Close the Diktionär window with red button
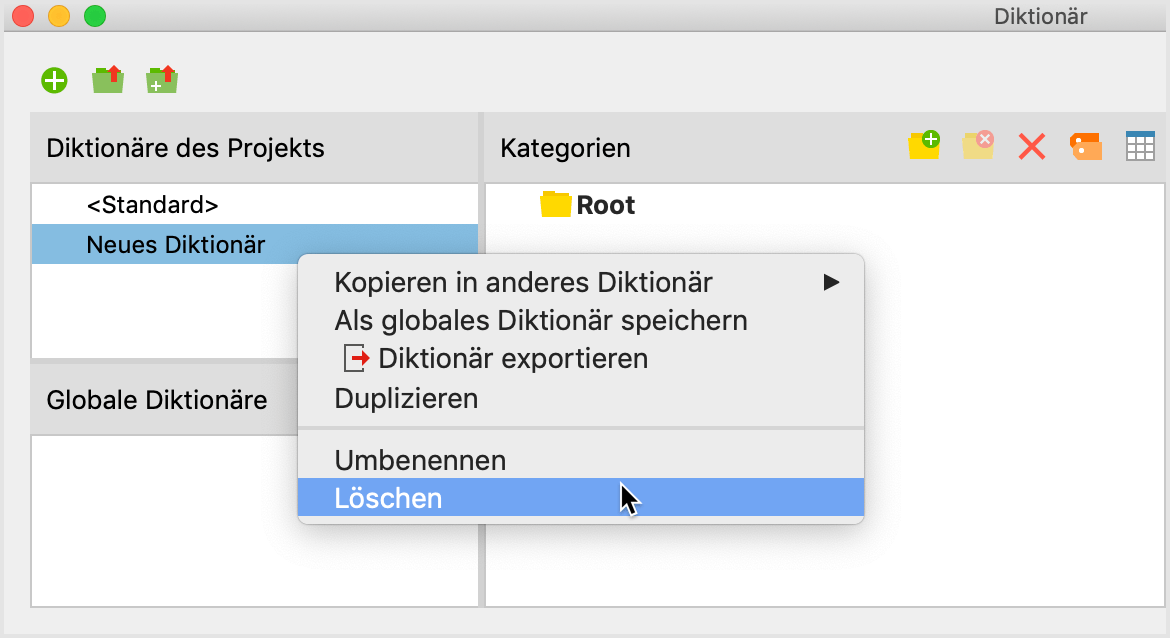 (23, 16)
